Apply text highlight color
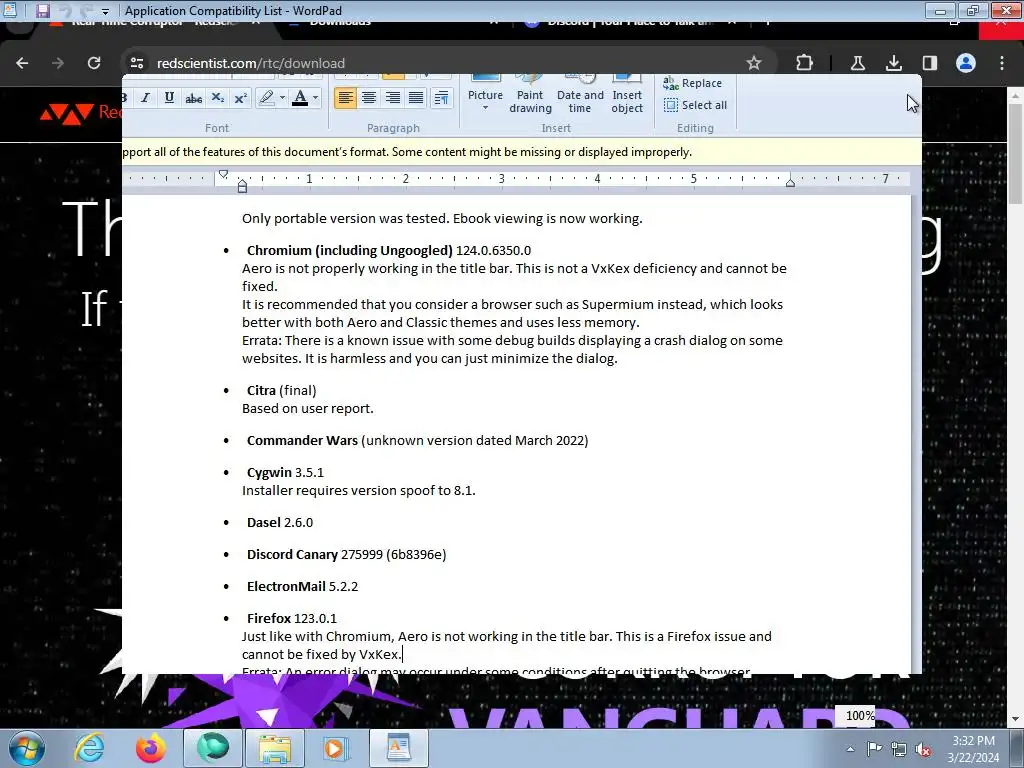Screen dimensions: 1024x768 pyautogui.click(x=266, y=98)
